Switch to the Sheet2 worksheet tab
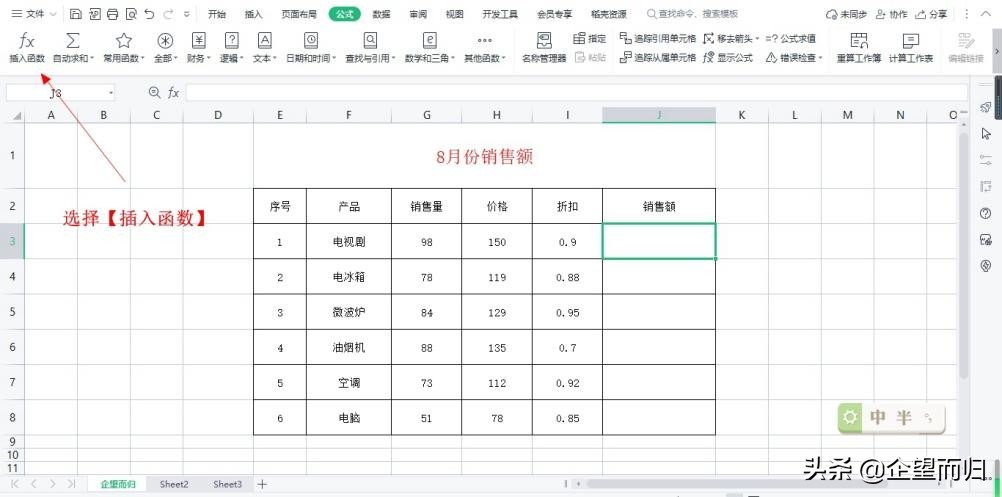This screenshot has height=497, width=1002. pos(174,484)
